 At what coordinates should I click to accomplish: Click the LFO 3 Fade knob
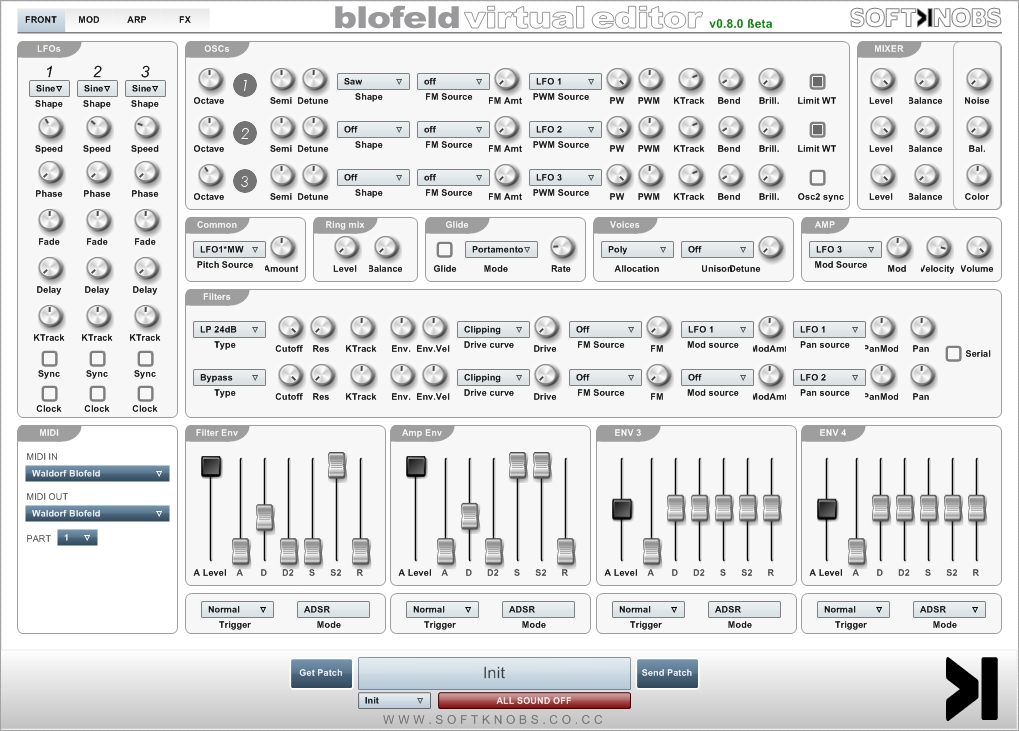[146, 221]
